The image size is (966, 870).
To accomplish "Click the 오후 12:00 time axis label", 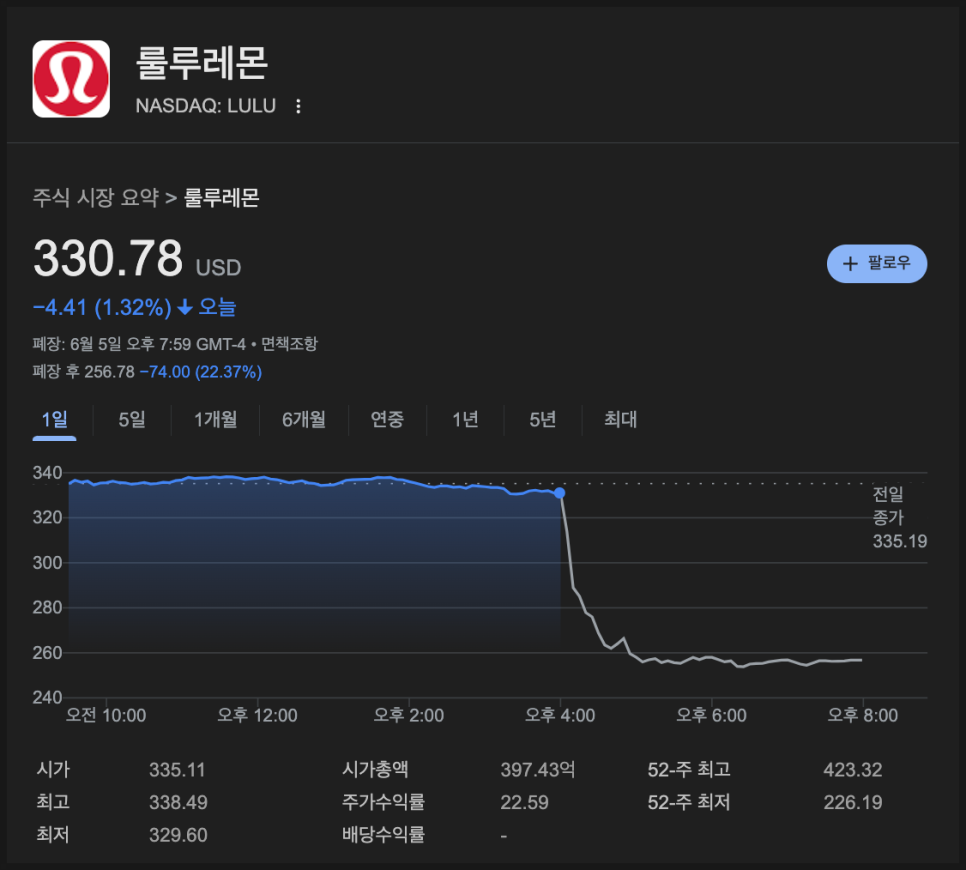I will click(258, 715).
